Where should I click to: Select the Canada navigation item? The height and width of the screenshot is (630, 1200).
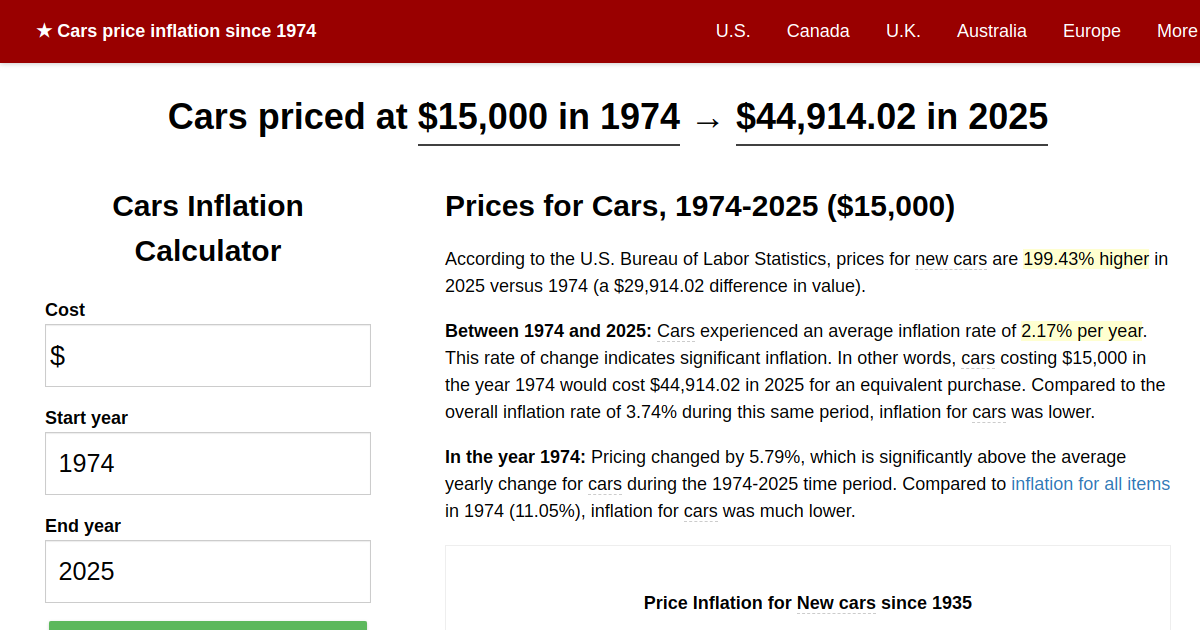[x=818, y=31]
